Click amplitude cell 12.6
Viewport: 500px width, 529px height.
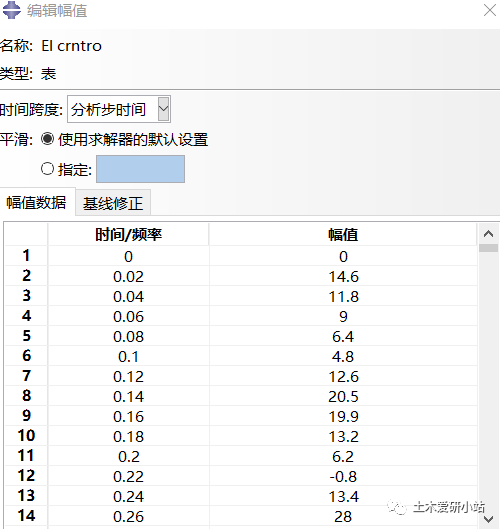coord(343,376)
